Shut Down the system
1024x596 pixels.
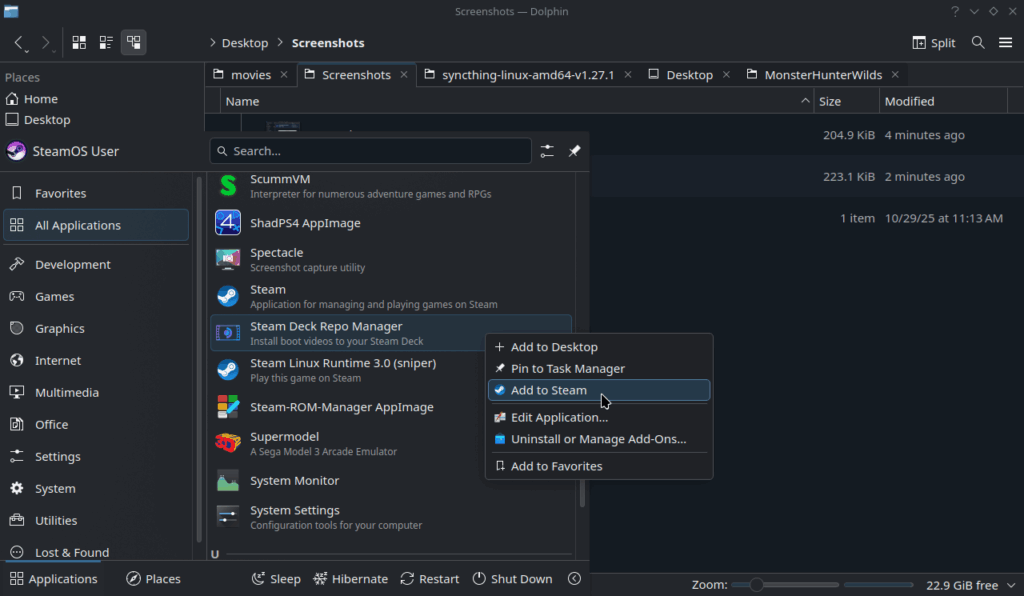(x=512, y=578)
